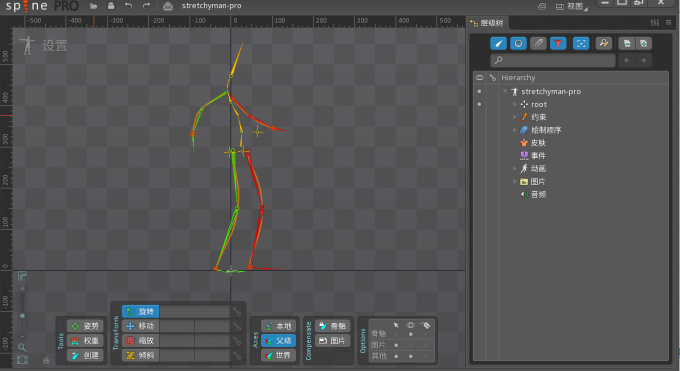The height and width of the screenshot is (371, 680).
Task: Open tree panel settings sliders icon
Action: point(655,23)
